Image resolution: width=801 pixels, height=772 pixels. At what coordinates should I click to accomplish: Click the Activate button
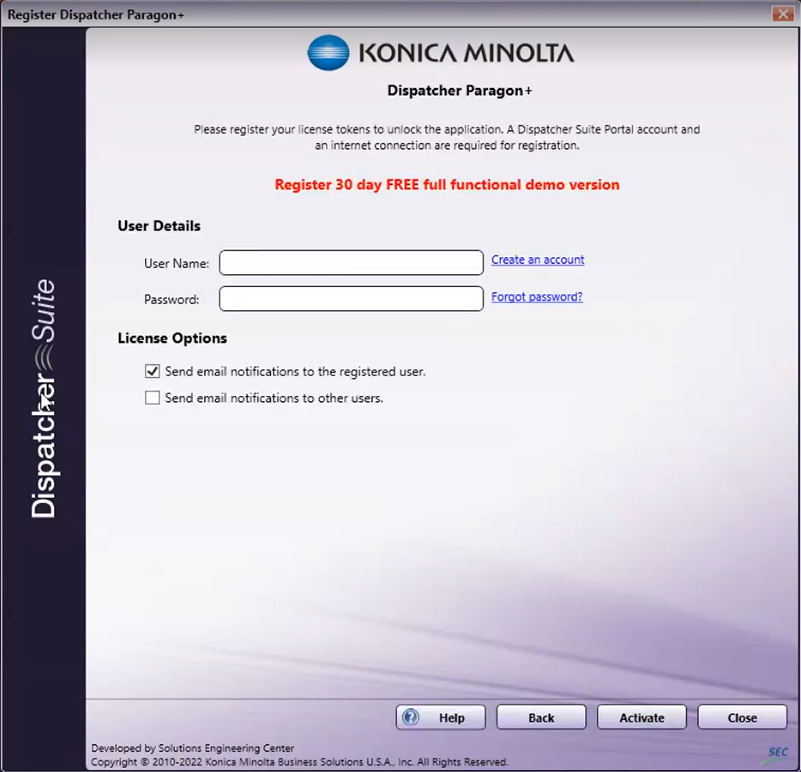(x=642, y=717)
